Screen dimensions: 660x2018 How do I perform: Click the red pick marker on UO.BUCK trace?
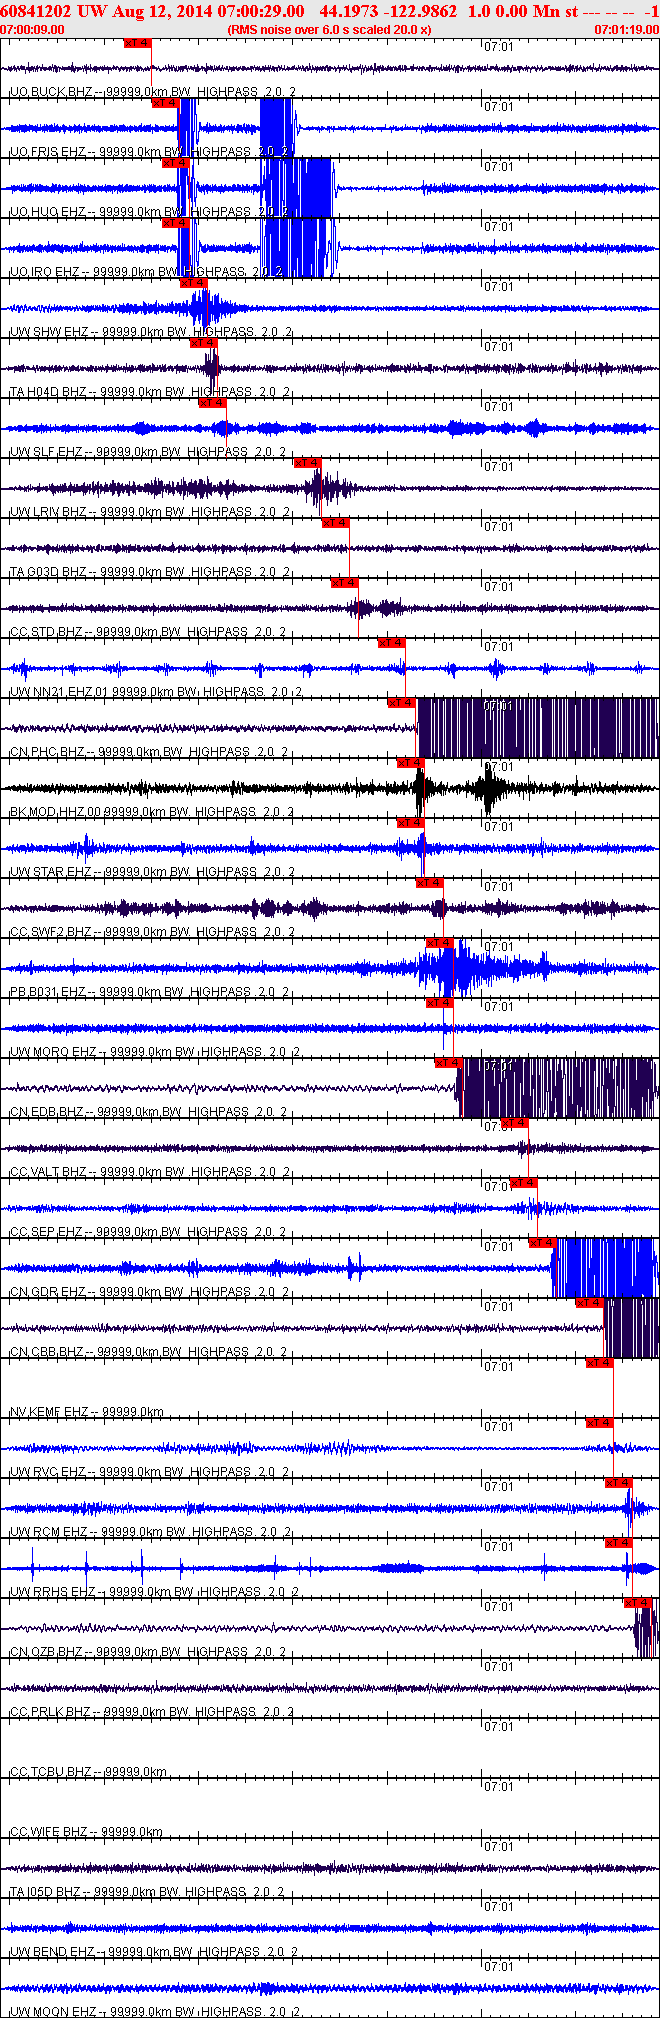tap(138, 43)
